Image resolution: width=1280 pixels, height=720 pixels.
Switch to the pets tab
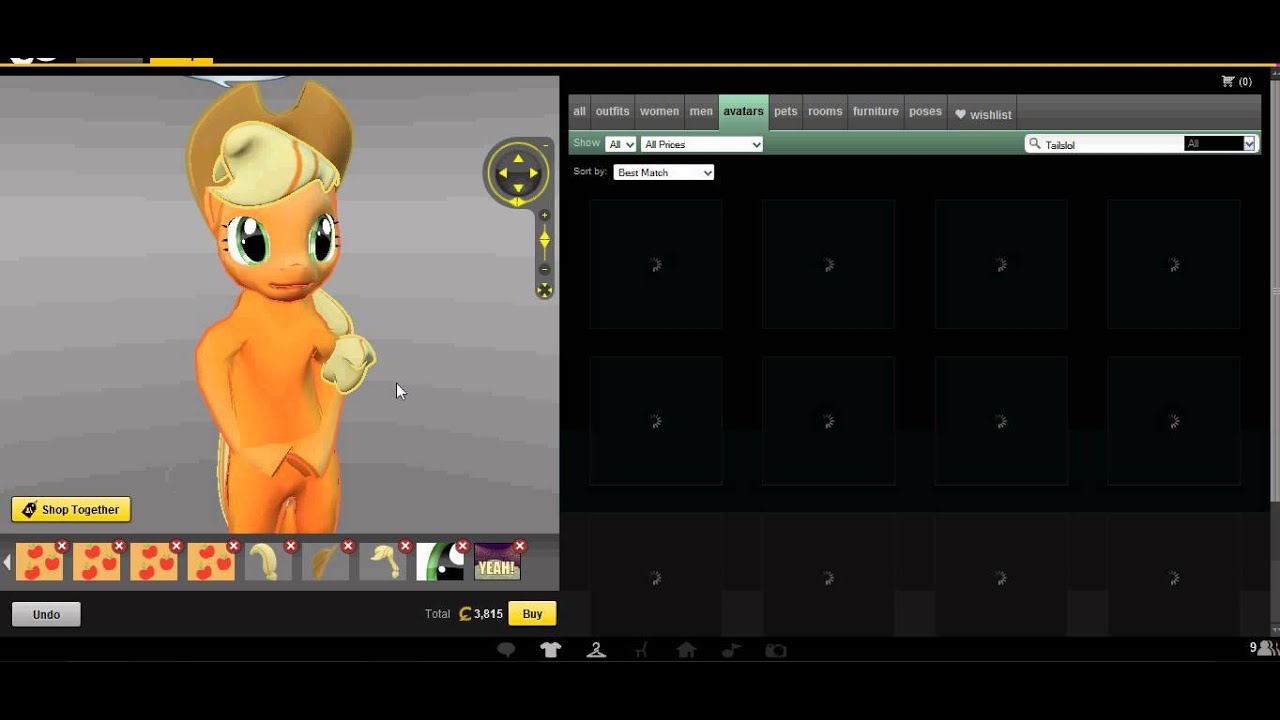pyautogui.click(x=786, y=112)
